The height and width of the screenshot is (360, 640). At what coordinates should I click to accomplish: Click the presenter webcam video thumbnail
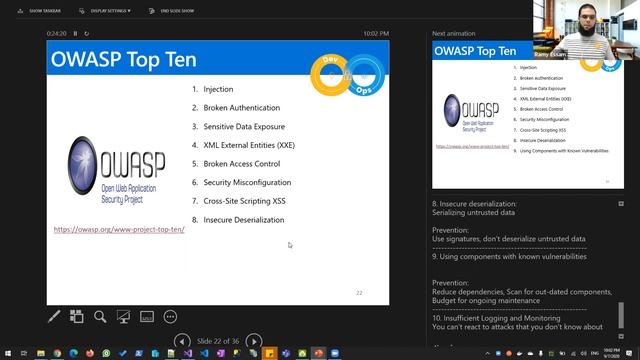click(586, 30)
